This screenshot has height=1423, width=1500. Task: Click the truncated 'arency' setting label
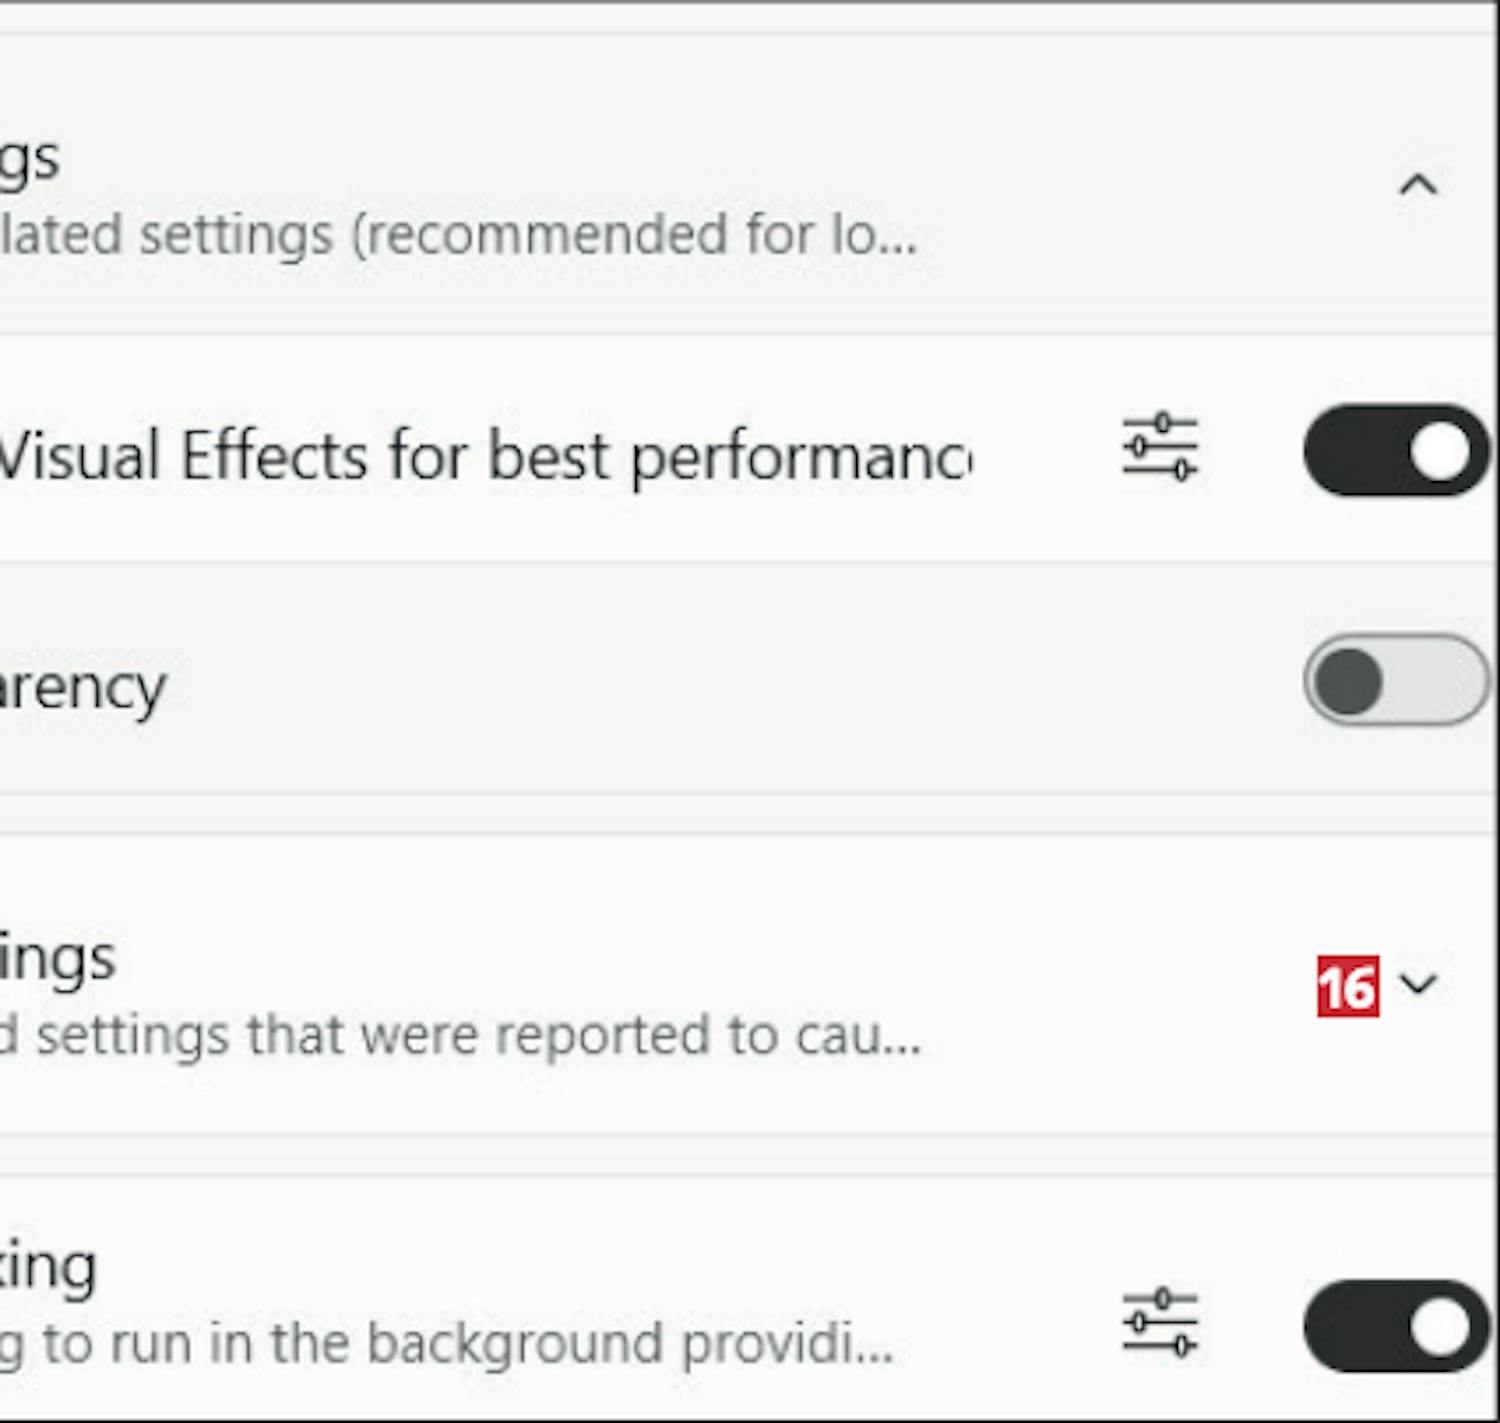pos(82,688)
